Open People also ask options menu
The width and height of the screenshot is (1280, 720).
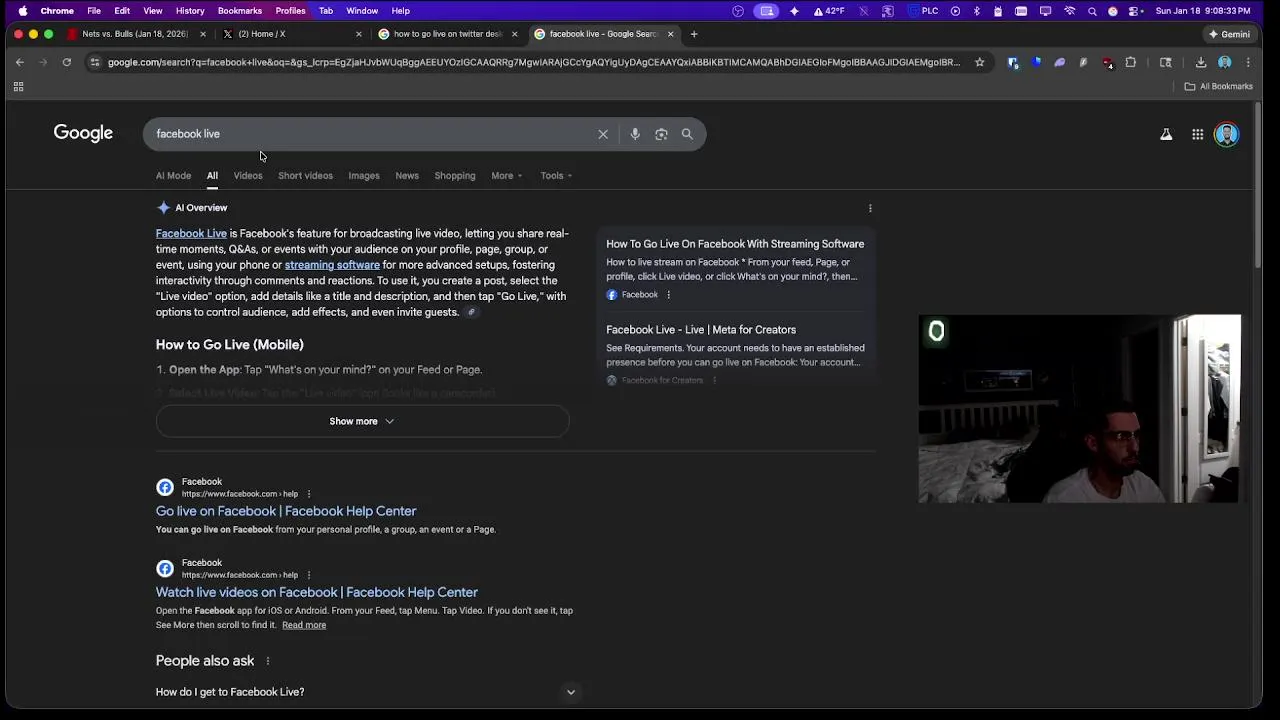(x=268, y=661)
